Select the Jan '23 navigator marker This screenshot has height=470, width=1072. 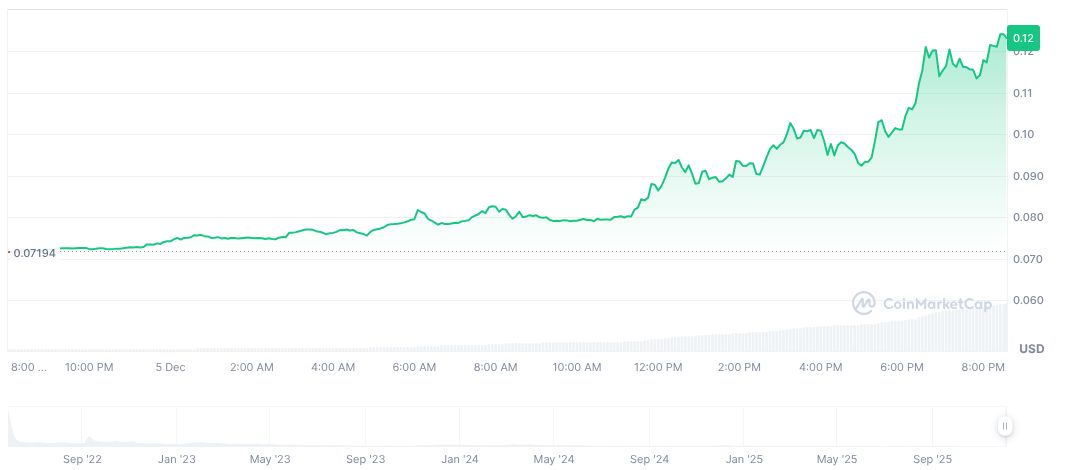(x=176, y=459)
